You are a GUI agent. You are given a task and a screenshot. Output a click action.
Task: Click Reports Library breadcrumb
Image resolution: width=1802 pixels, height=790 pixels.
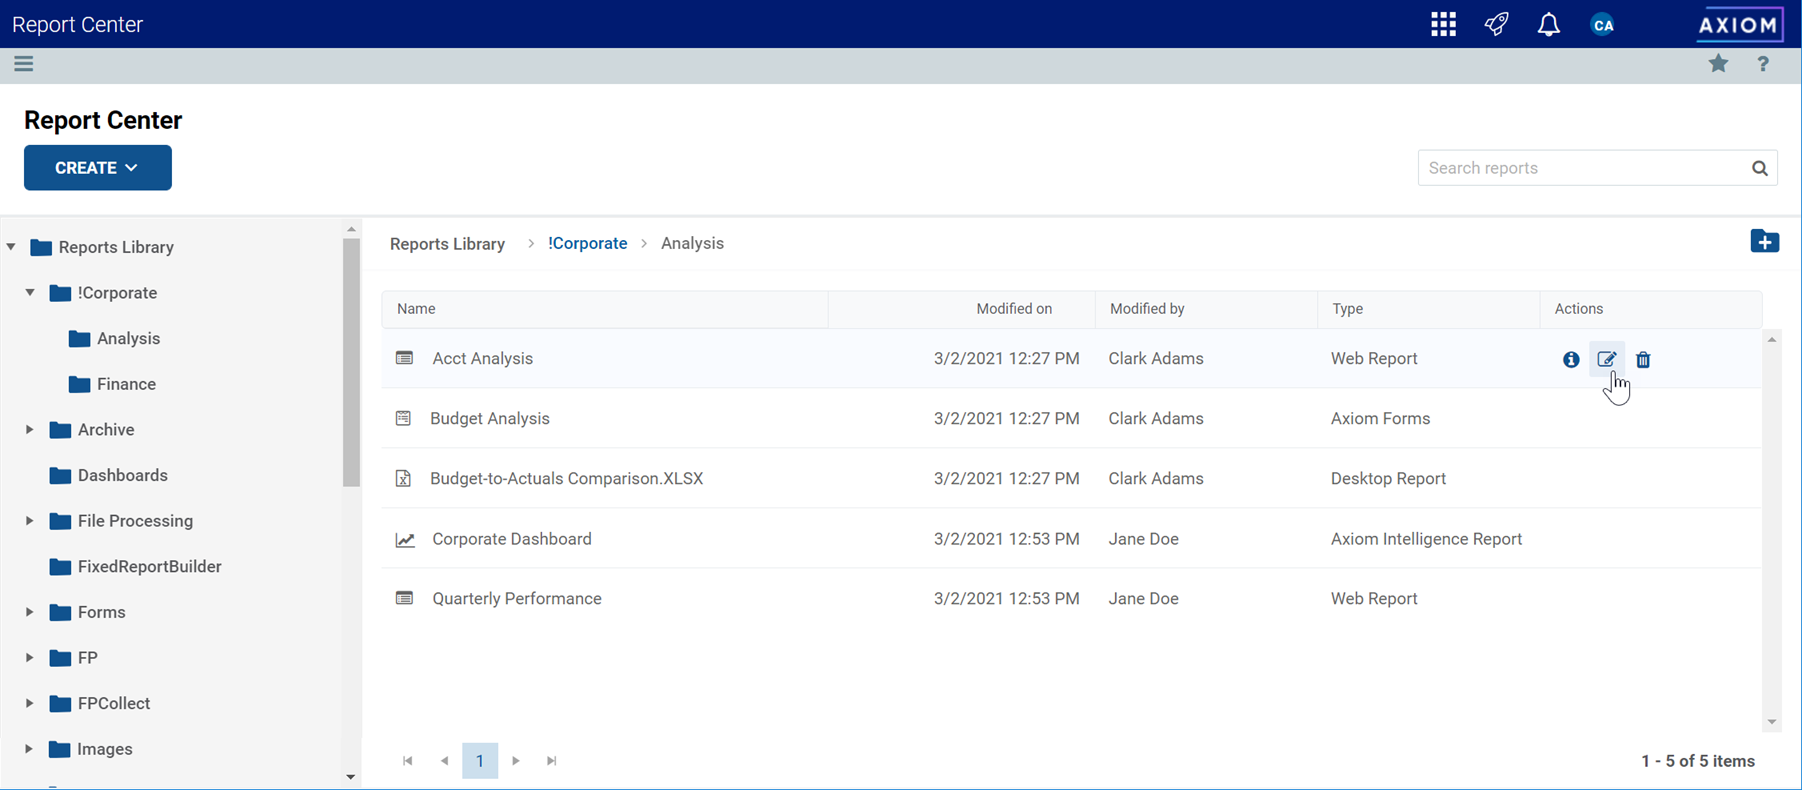tap(447, 244)
